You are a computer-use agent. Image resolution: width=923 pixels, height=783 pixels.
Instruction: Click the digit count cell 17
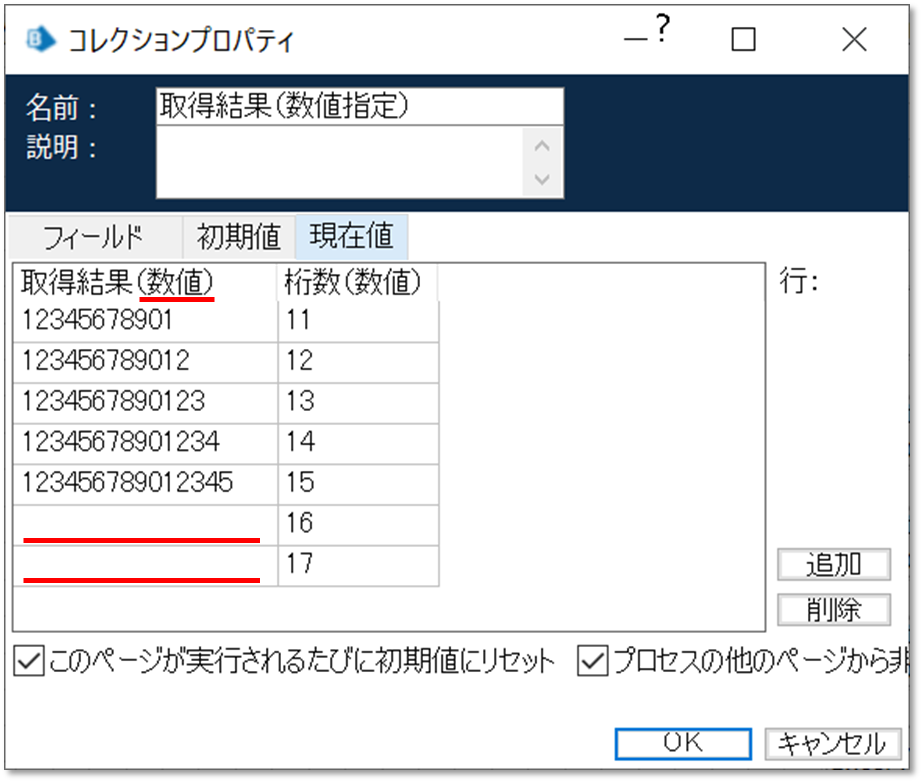(358, 565)
